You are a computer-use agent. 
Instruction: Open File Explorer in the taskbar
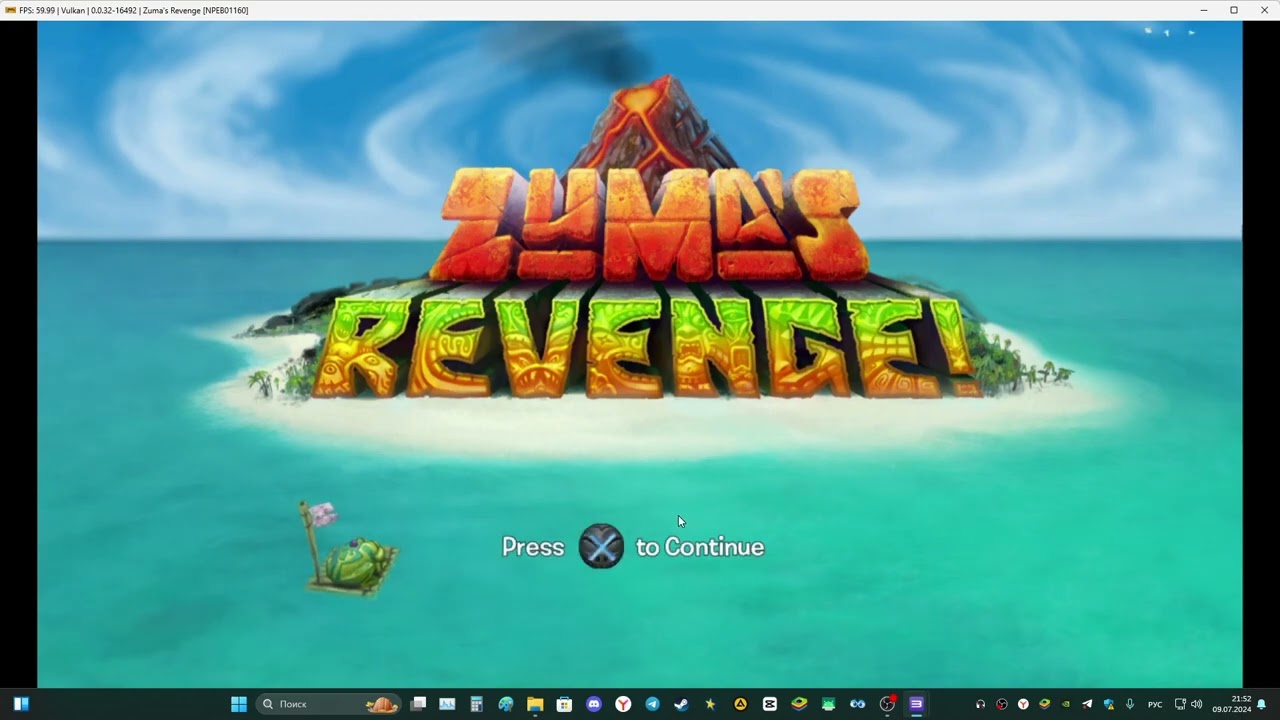pos(535,704)
